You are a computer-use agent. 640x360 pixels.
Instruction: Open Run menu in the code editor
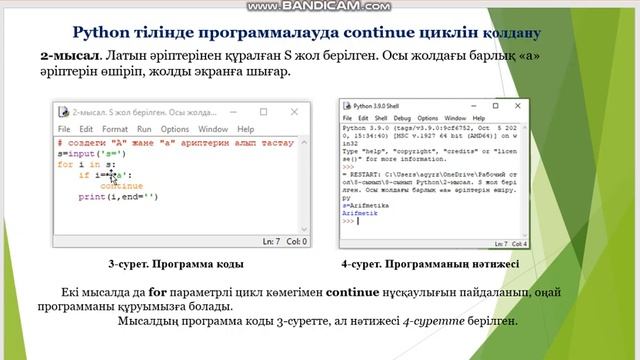[x=144, y=129]
